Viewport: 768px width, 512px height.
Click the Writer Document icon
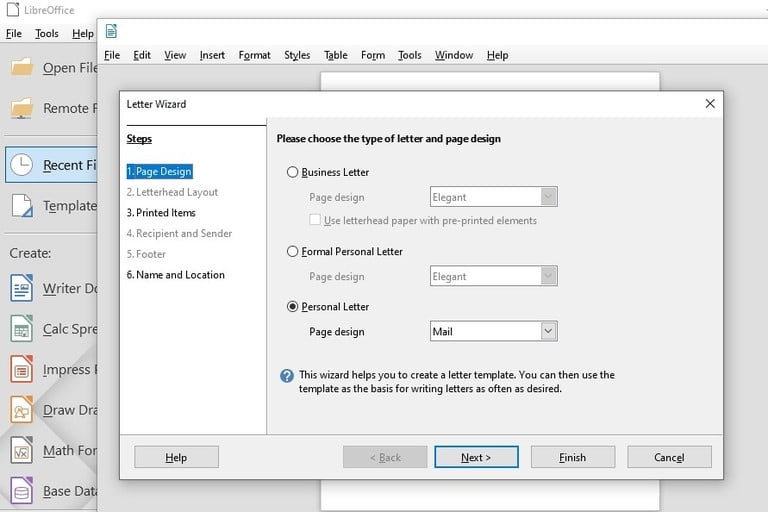(22, 289)
